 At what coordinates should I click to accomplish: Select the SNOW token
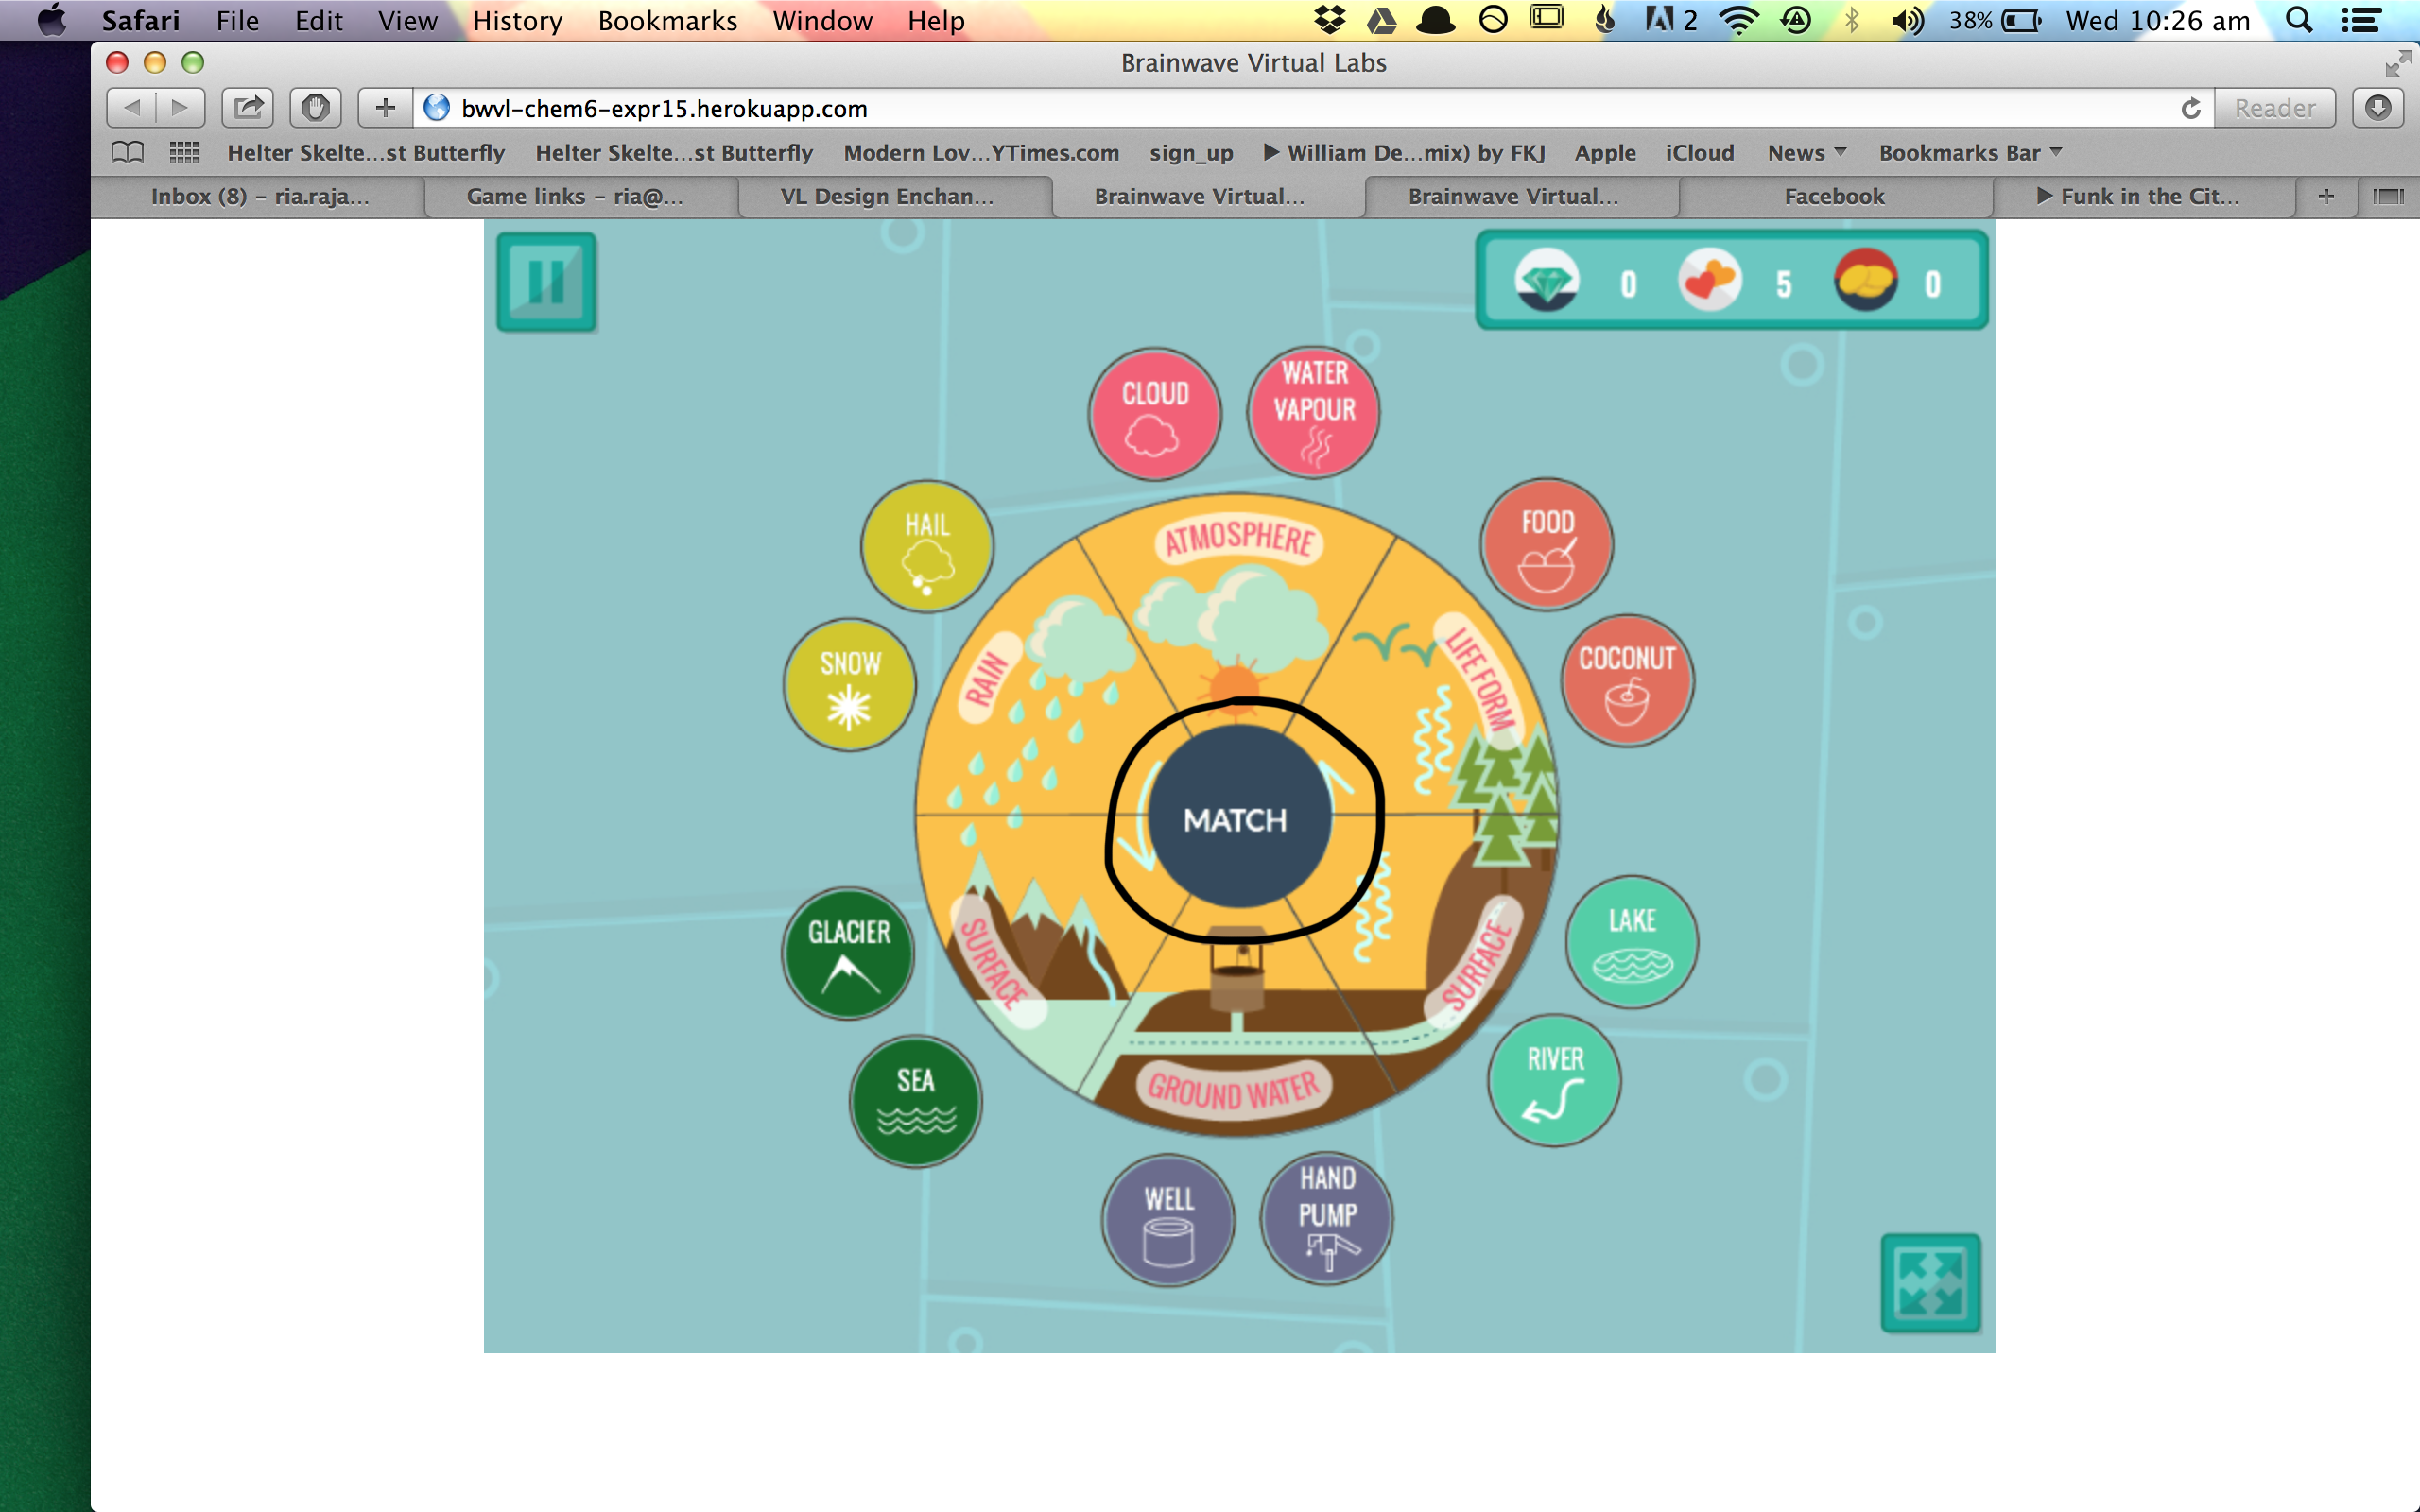click(850, 685)
